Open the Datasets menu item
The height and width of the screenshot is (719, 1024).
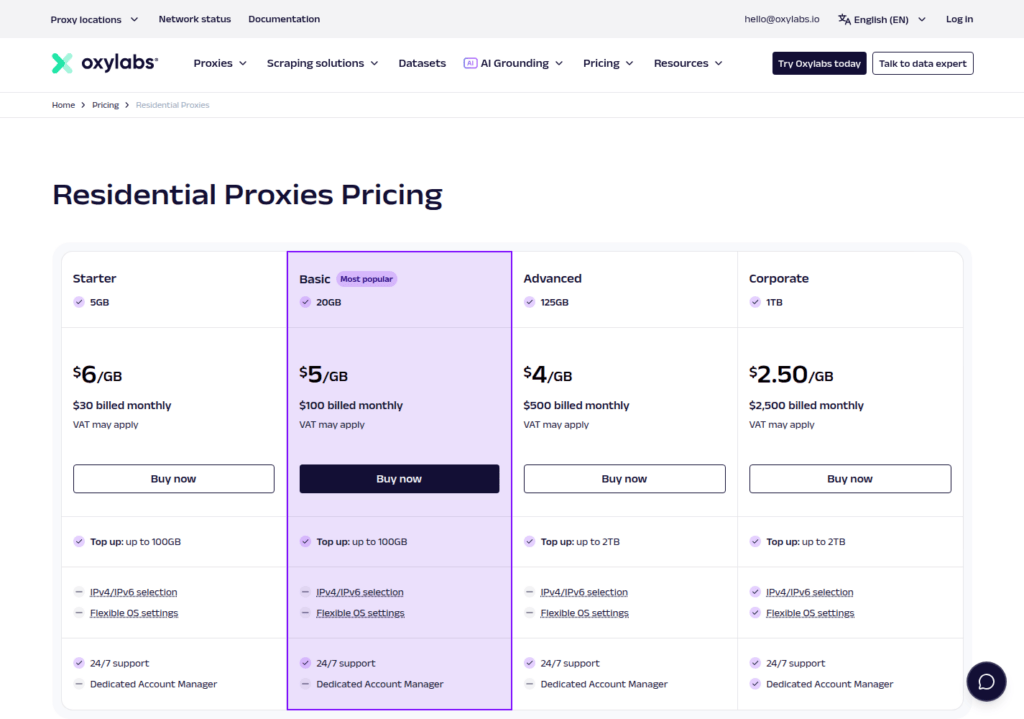(422, 63)
